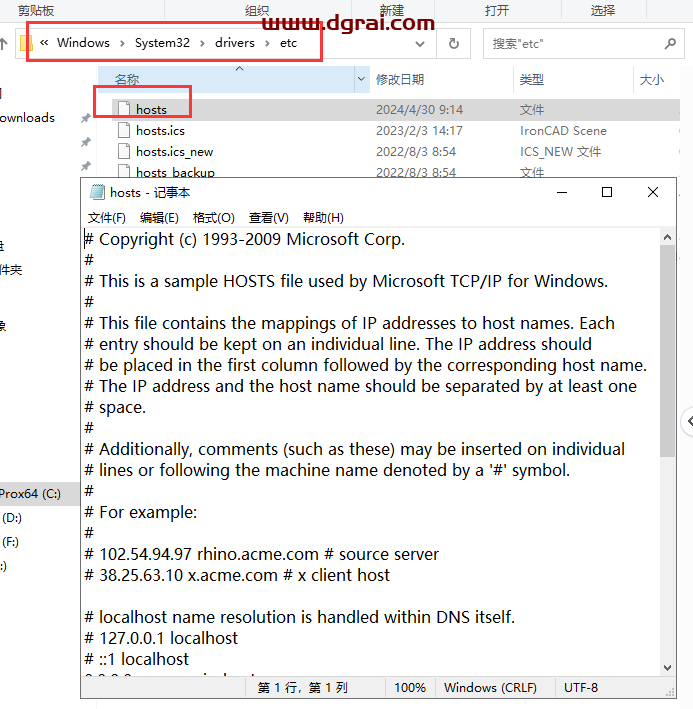Click the 102.54.94.97 rhino.acme.com line

click(x=261, y=554)
